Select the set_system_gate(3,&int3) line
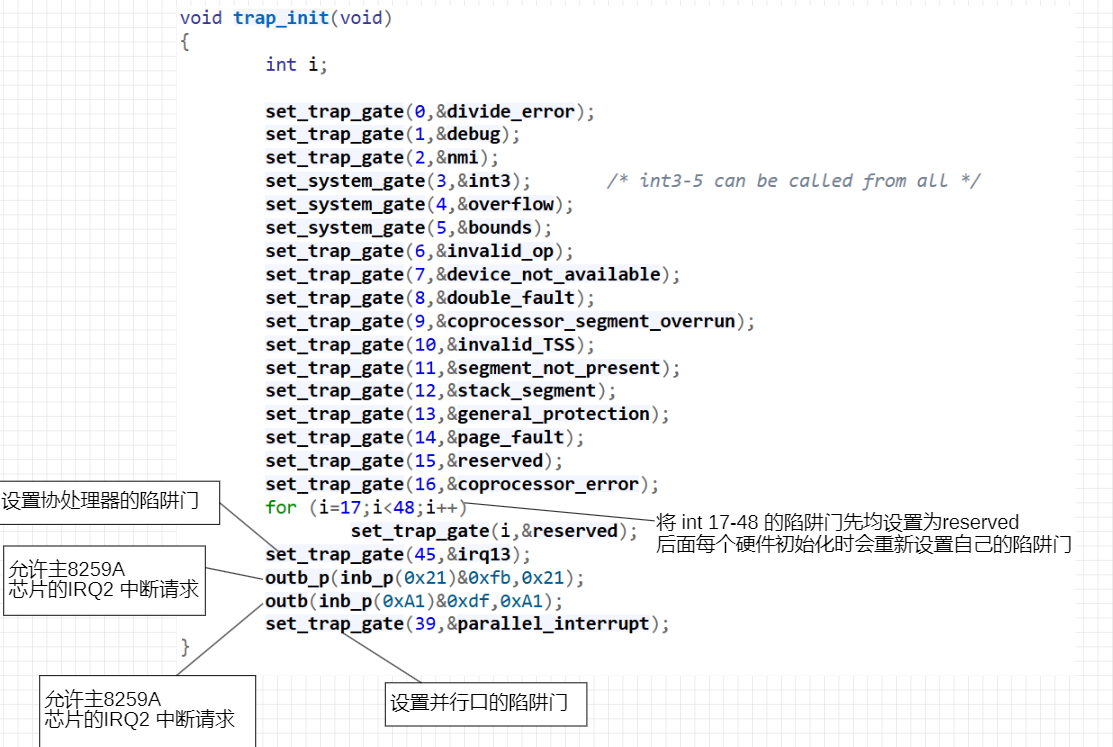The width and height of the screenshot is (1113, 747). 398,181
